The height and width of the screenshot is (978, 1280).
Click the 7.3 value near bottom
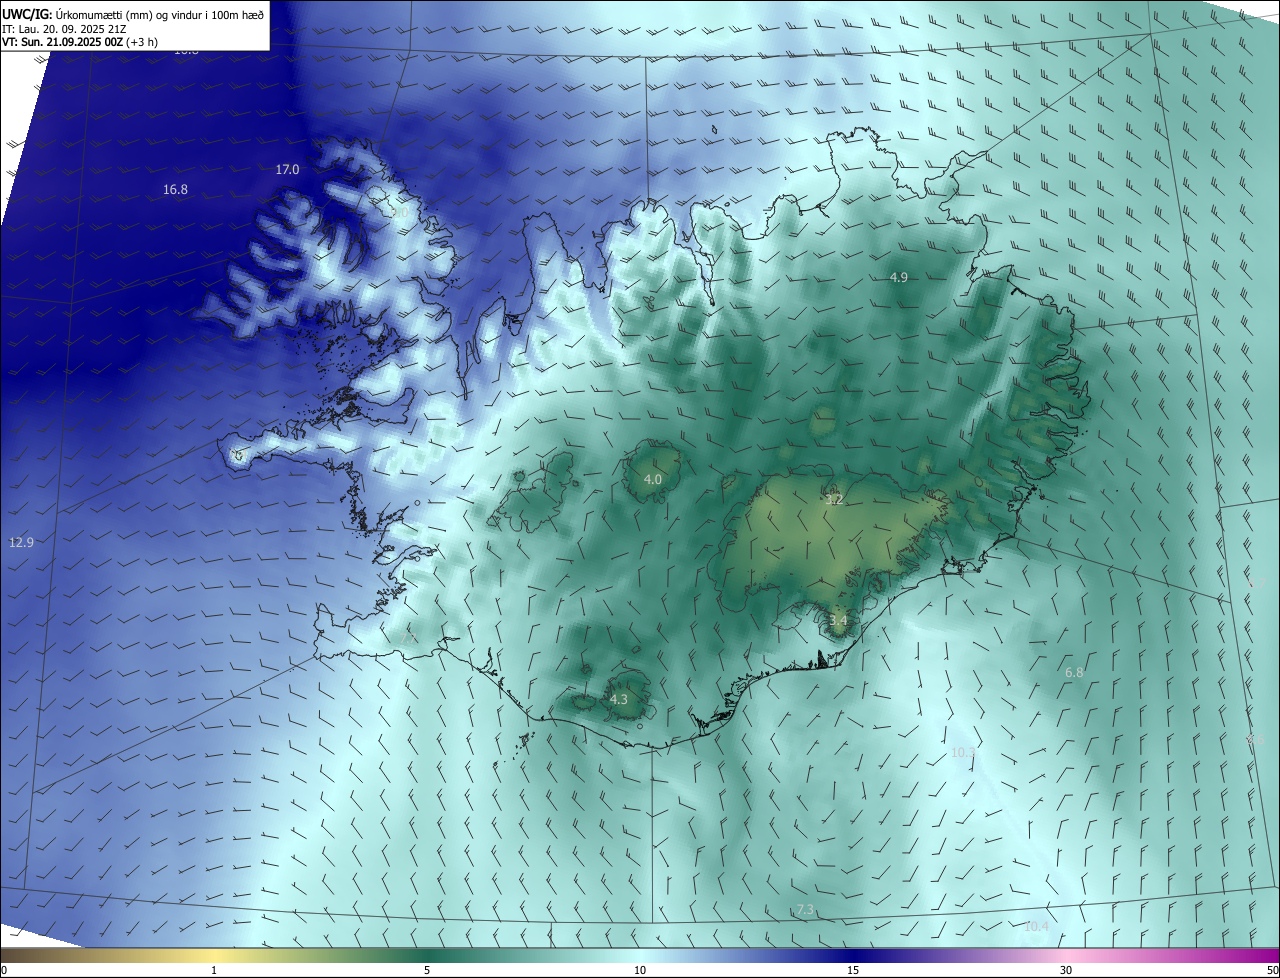pyautogui.click(x=805, y=910)
